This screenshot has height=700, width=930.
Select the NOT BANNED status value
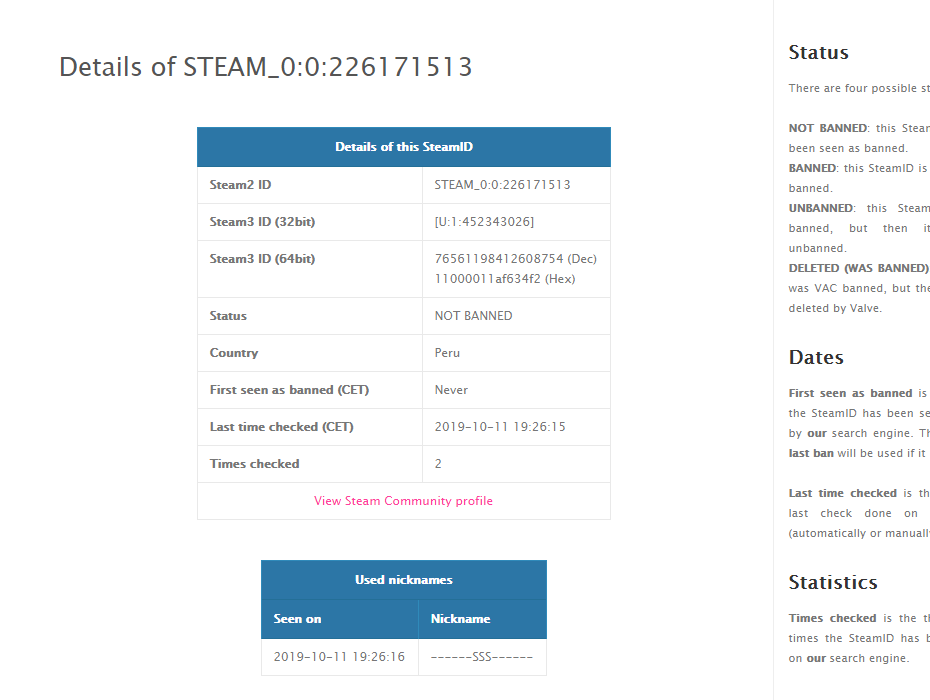(473, 316)
